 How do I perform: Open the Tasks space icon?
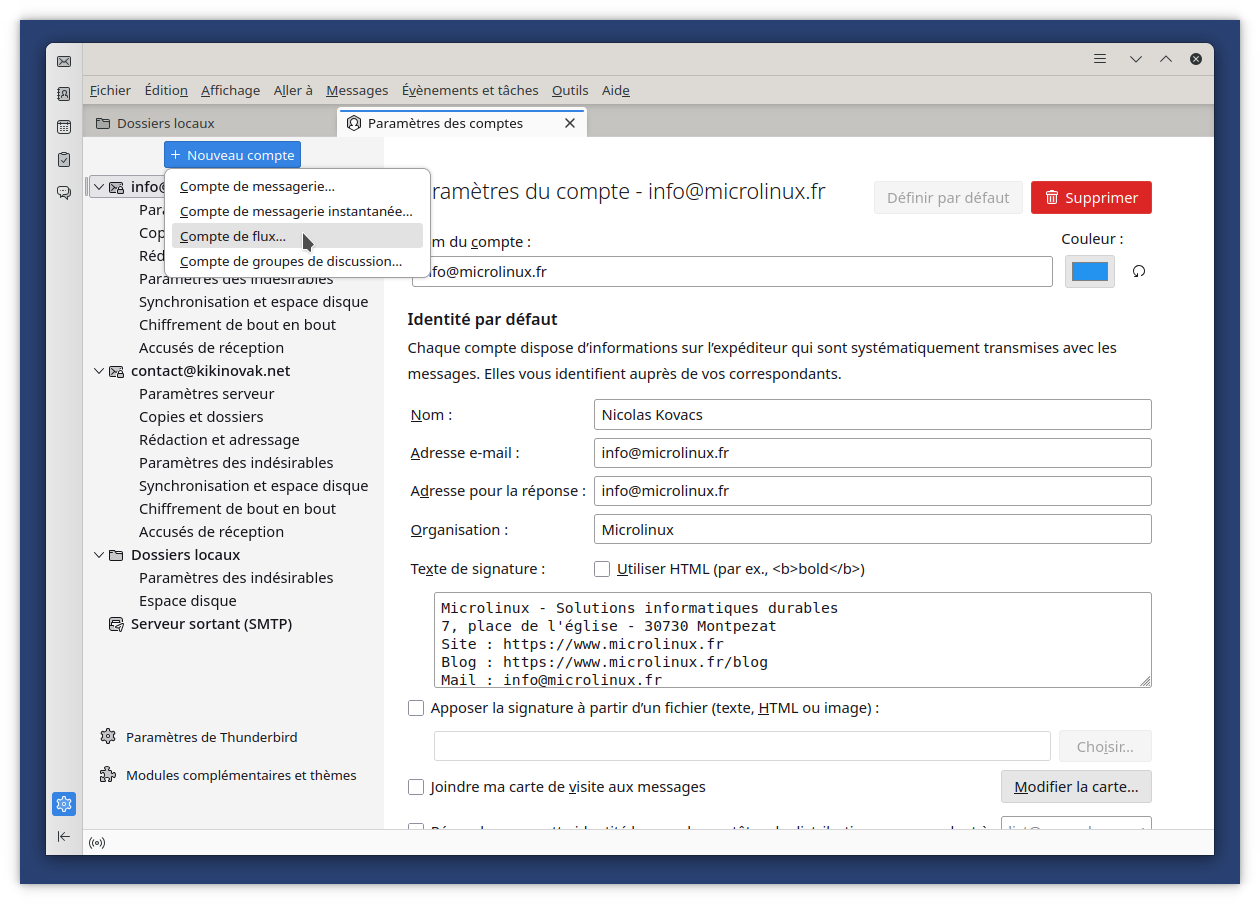point(64,159)
